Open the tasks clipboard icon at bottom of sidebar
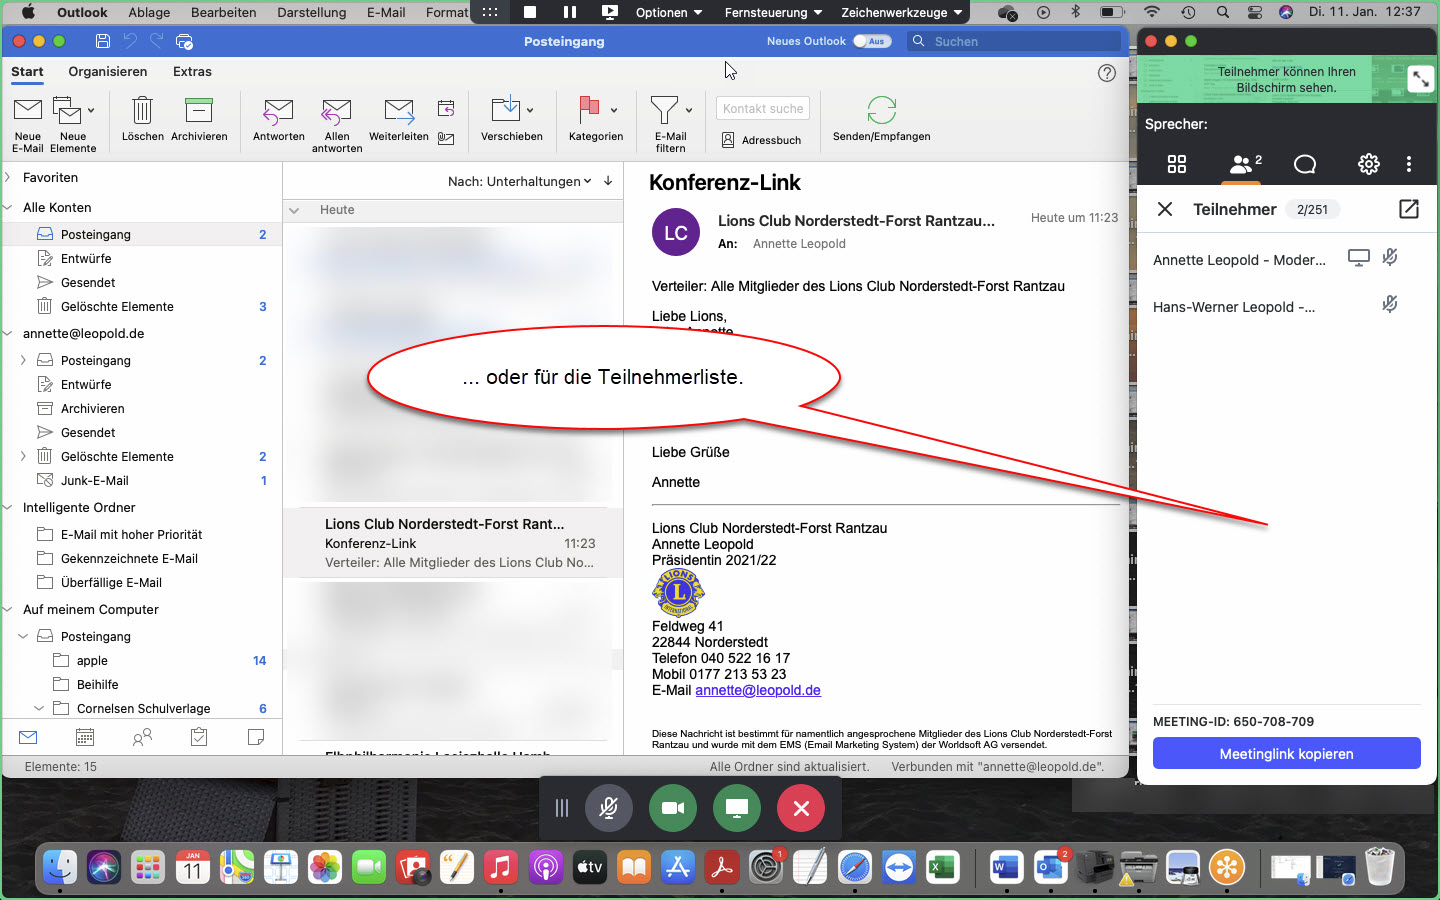This screenshot has width=1440, height=900. click(x=199, y=737)
